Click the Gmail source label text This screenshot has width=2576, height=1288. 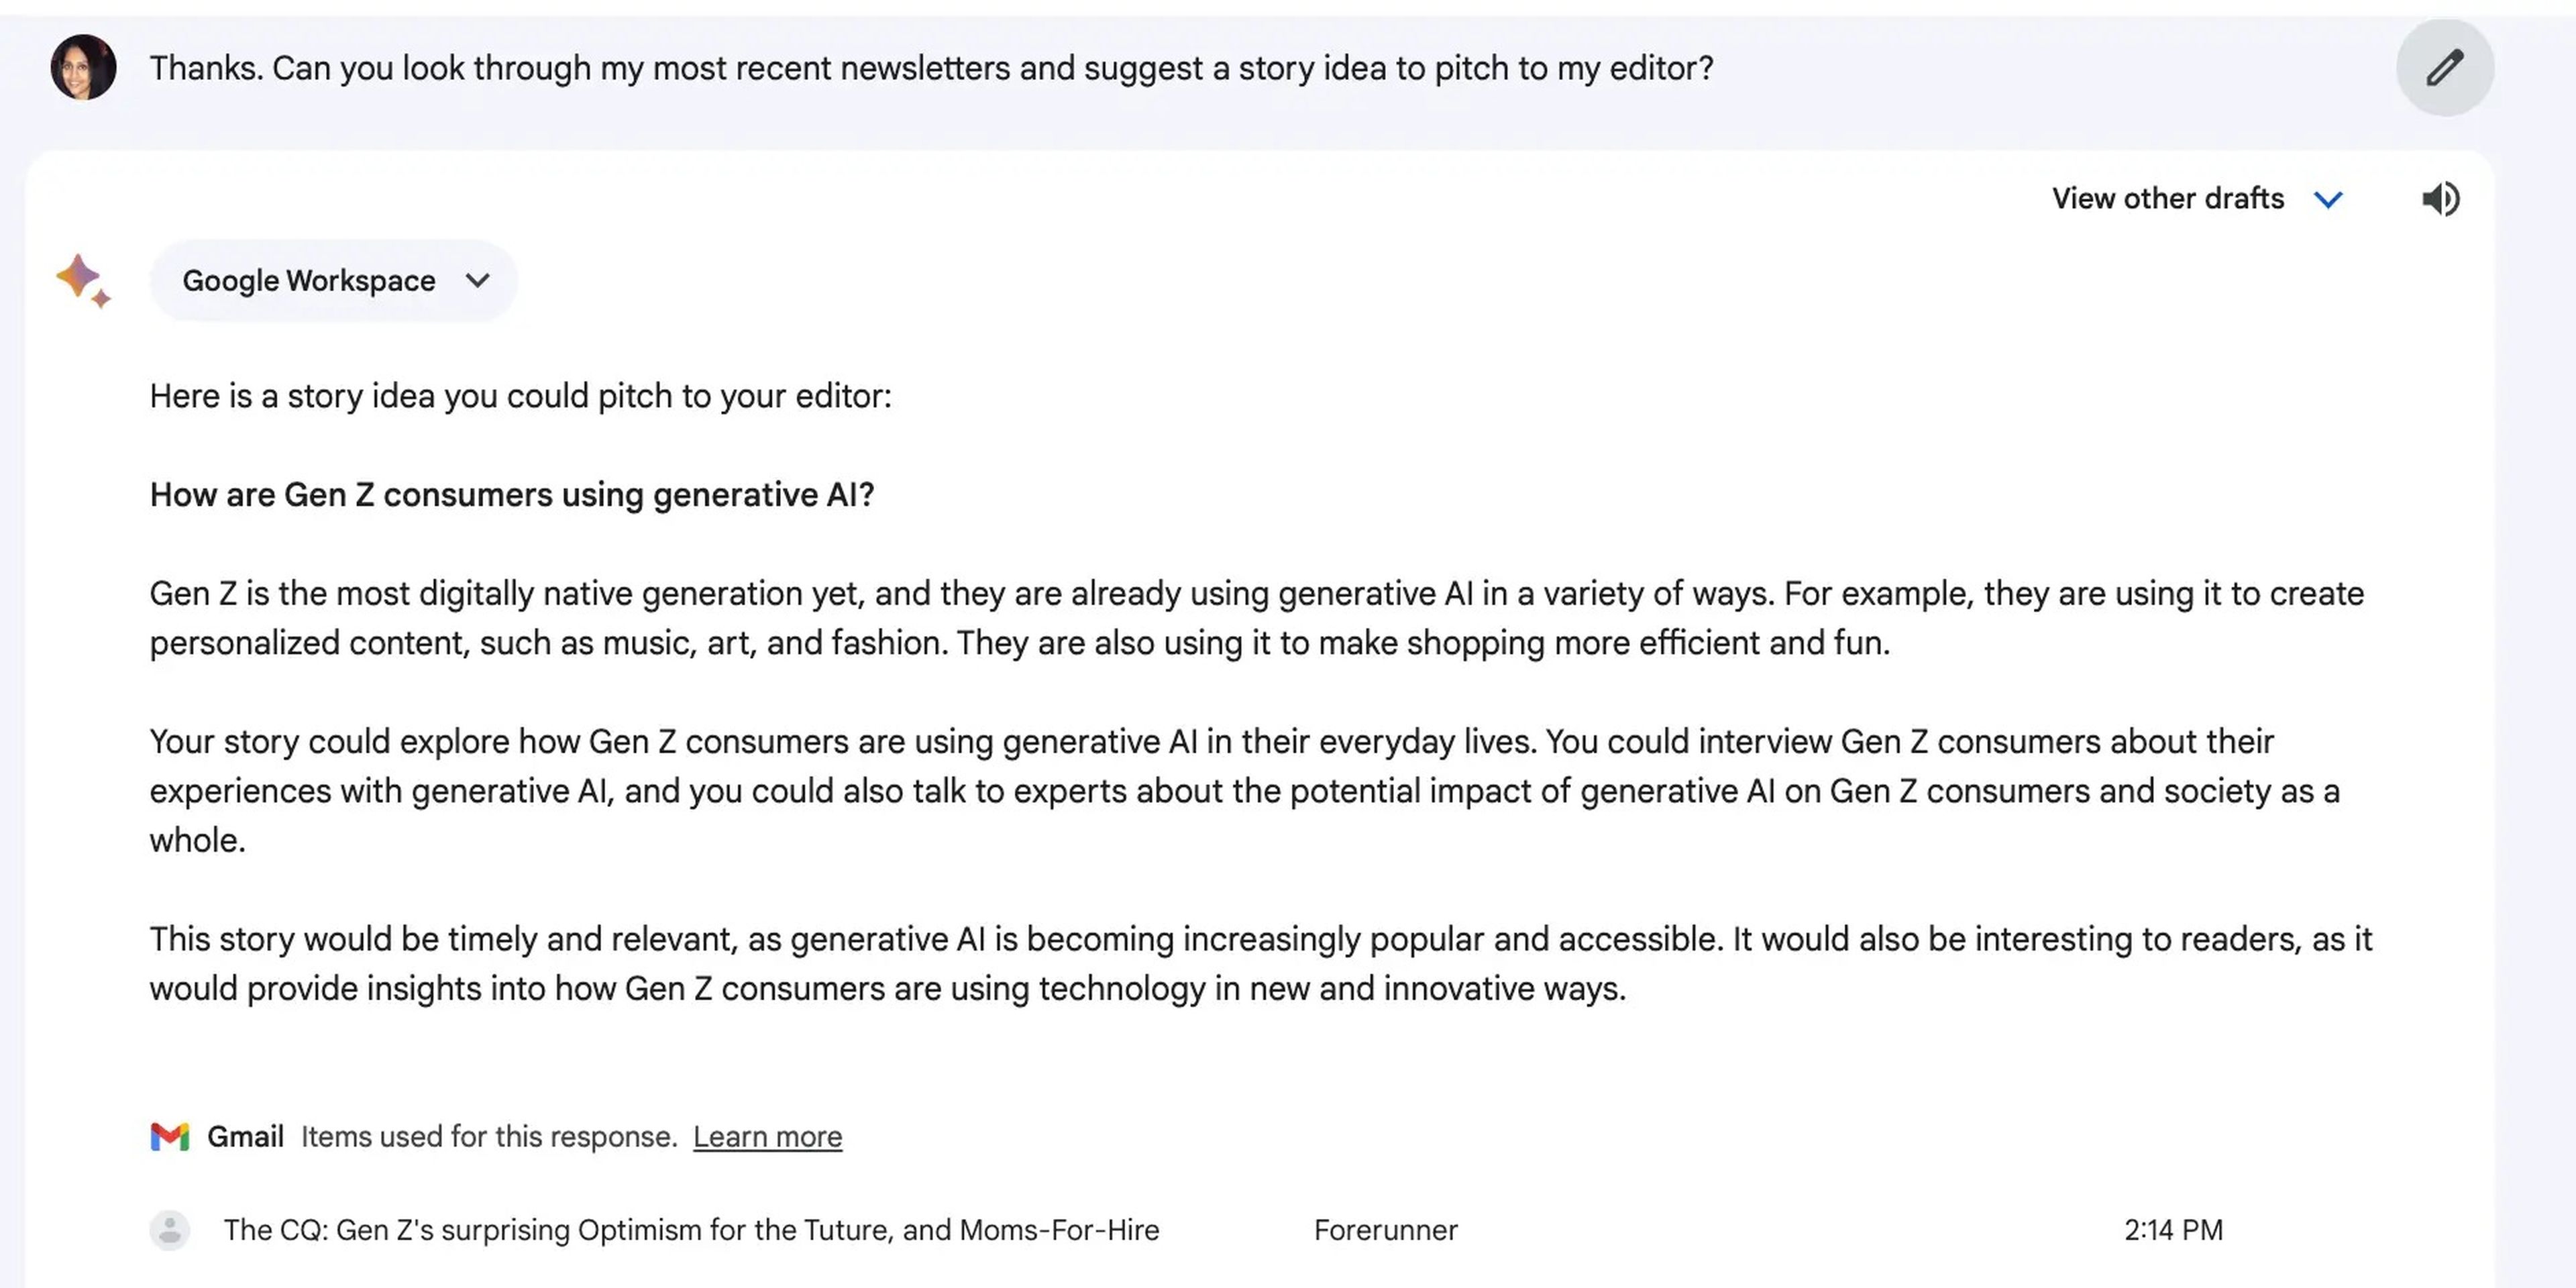tap(245, 1137)
